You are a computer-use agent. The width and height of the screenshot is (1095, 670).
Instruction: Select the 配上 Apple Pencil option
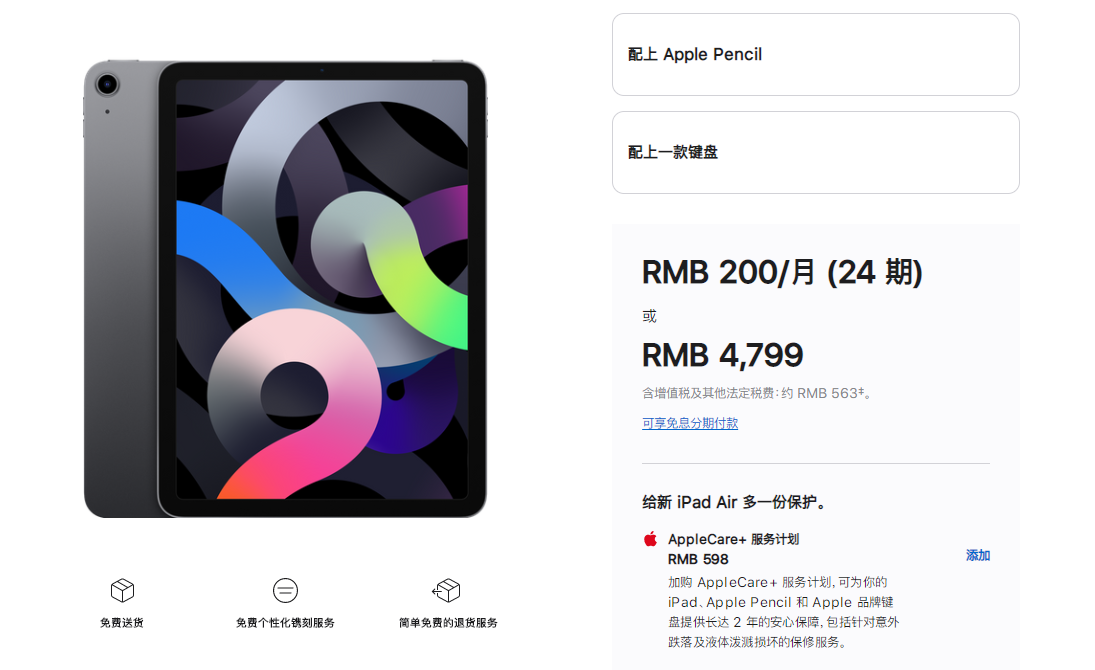click(816, 54)
